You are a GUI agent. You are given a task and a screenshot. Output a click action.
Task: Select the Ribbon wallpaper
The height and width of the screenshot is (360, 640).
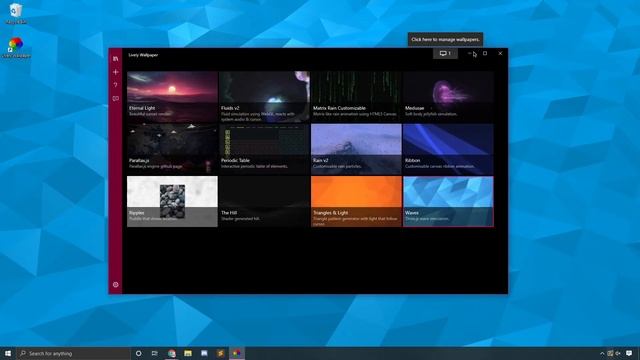point(448,149)
